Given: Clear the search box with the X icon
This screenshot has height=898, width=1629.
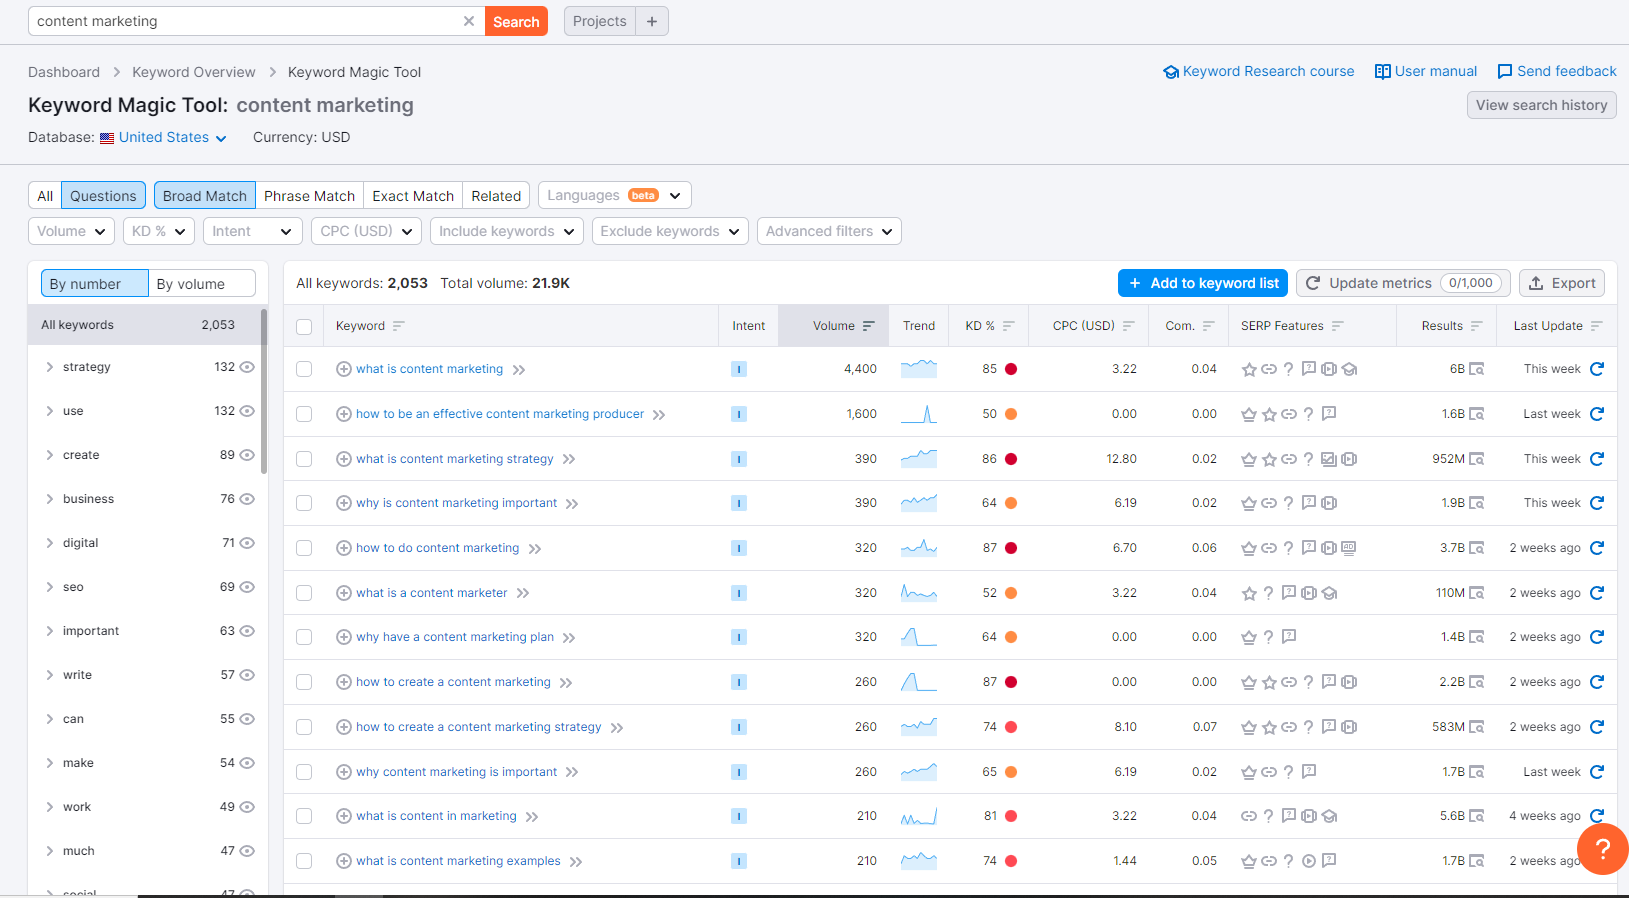Looking at the screenshot, I should 468,21.
